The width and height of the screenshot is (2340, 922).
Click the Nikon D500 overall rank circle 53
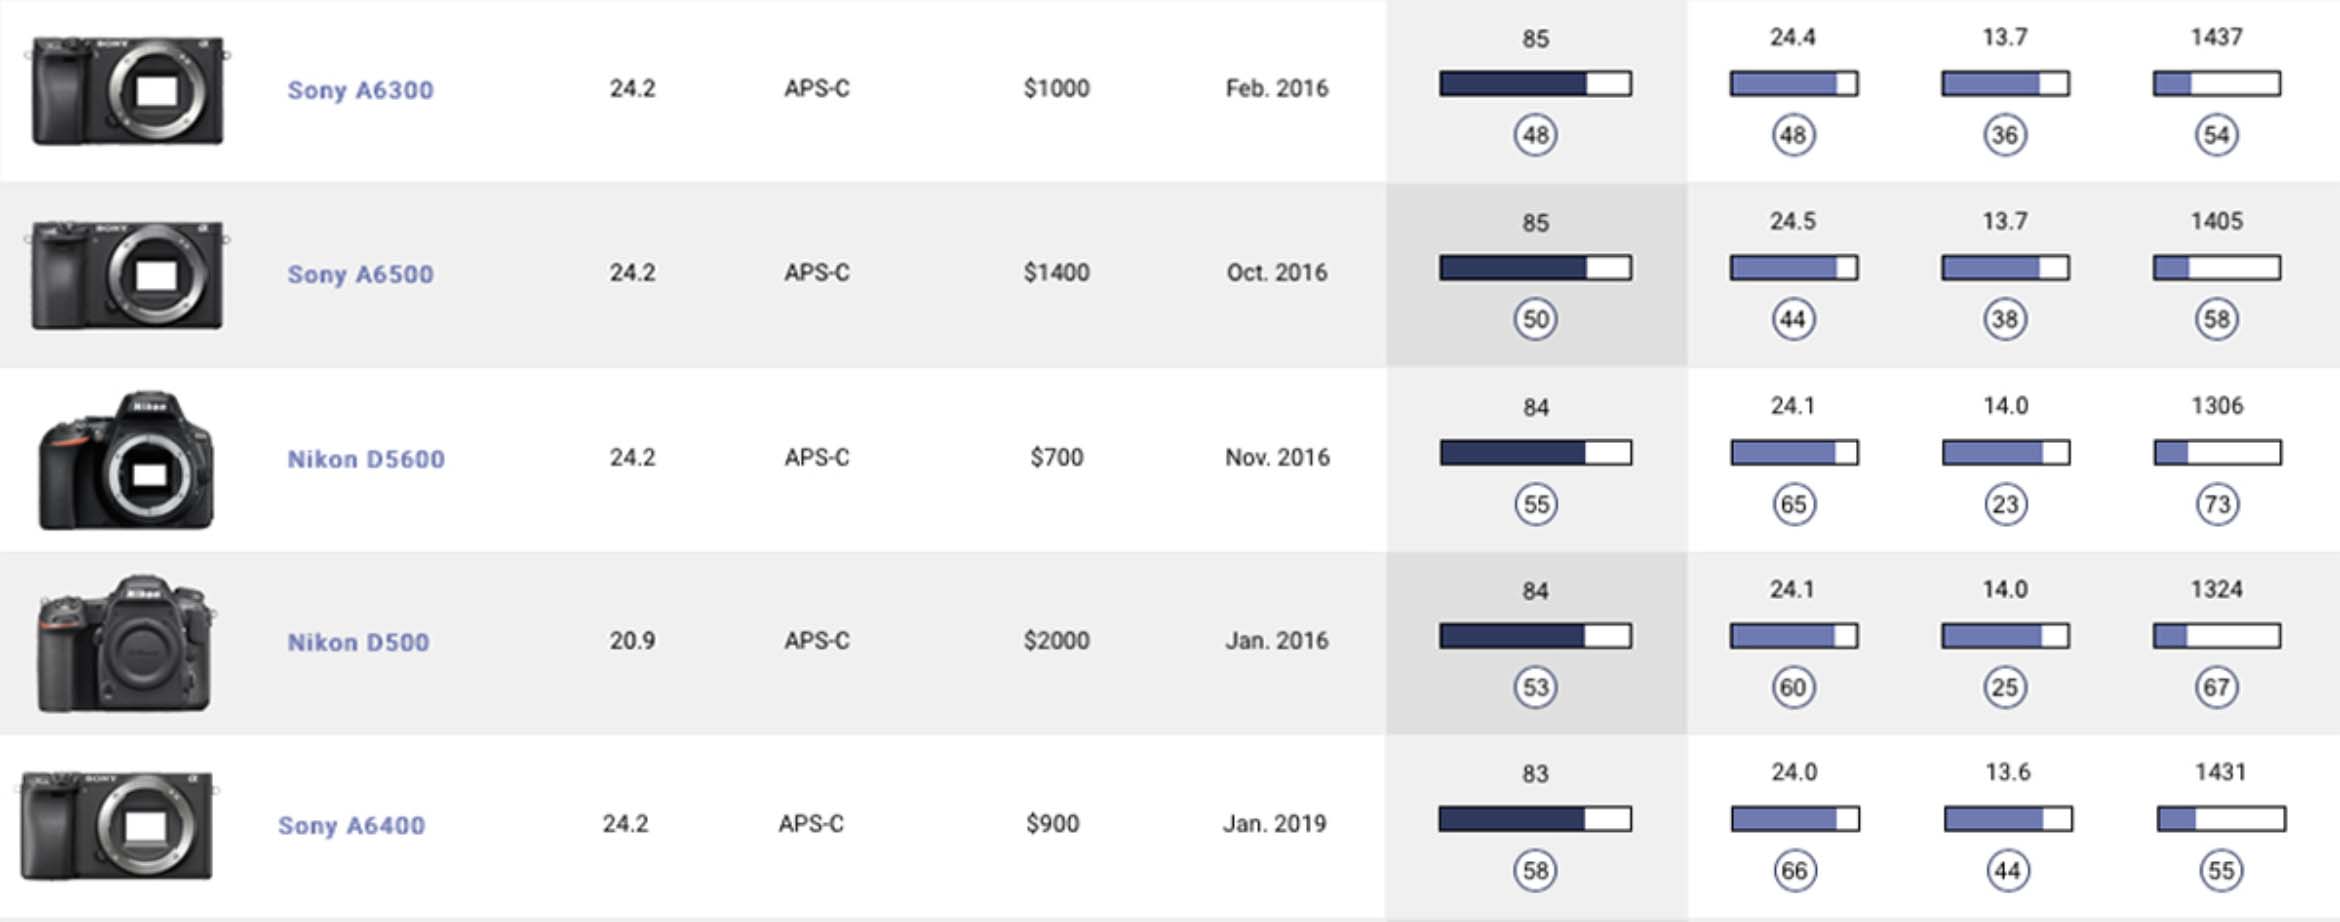[x=1535, y=688]
